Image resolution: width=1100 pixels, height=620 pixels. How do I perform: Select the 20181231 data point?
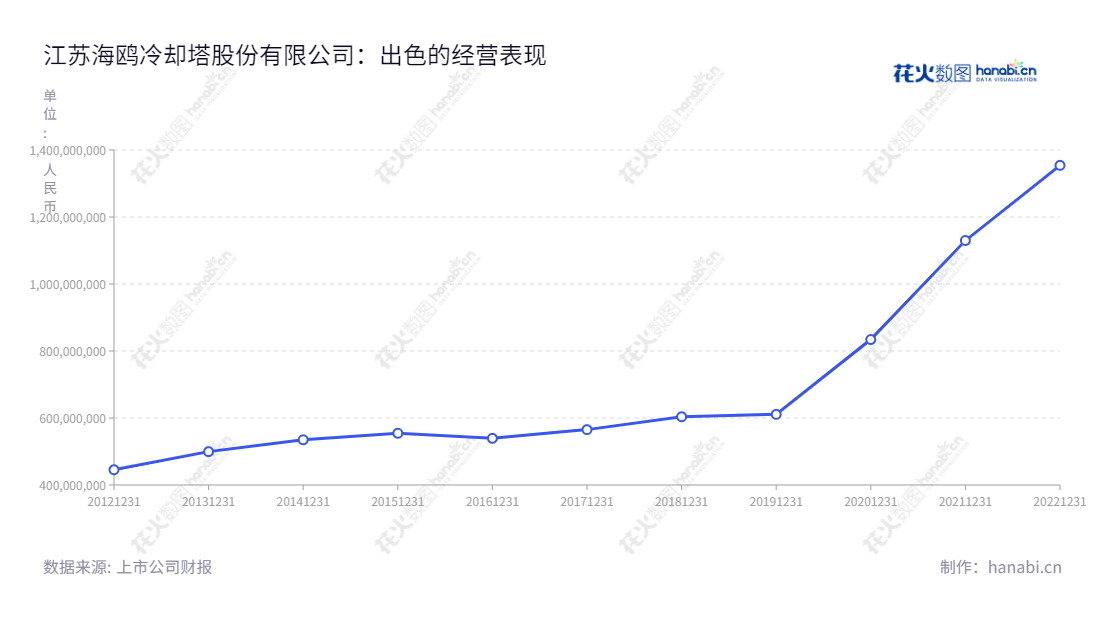coord(681,417)
